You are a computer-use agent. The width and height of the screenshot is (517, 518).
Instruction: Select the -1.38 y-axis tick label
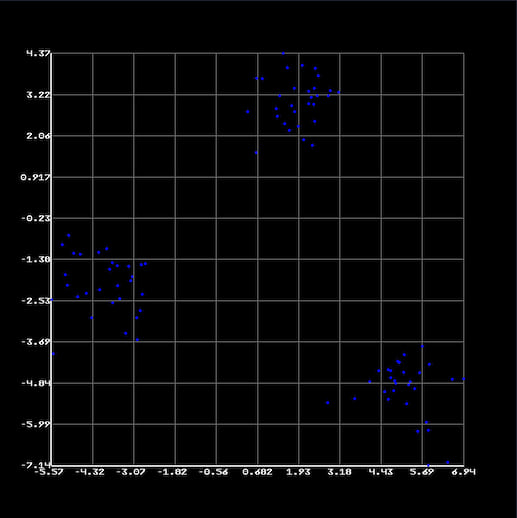click(37, 259)
